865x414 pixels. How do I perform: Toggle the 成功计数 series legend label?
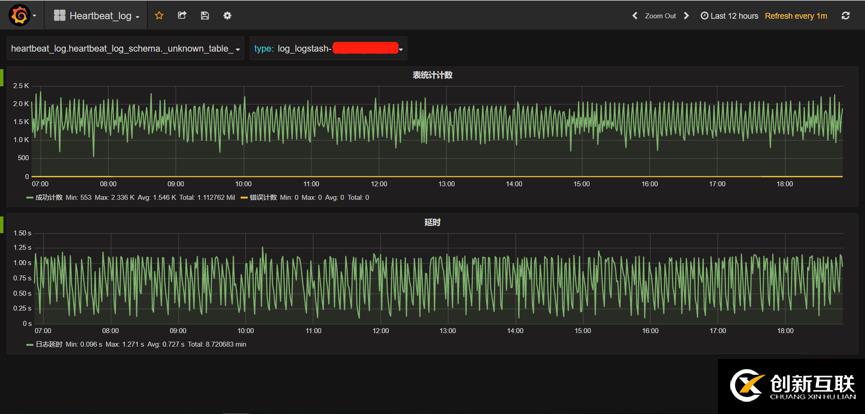point(49,198)
